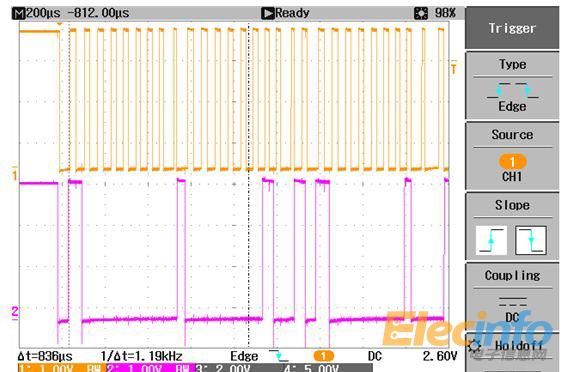Click the dotted vertical cursor at screen center
Screen dimensions: 566x372
249,184
